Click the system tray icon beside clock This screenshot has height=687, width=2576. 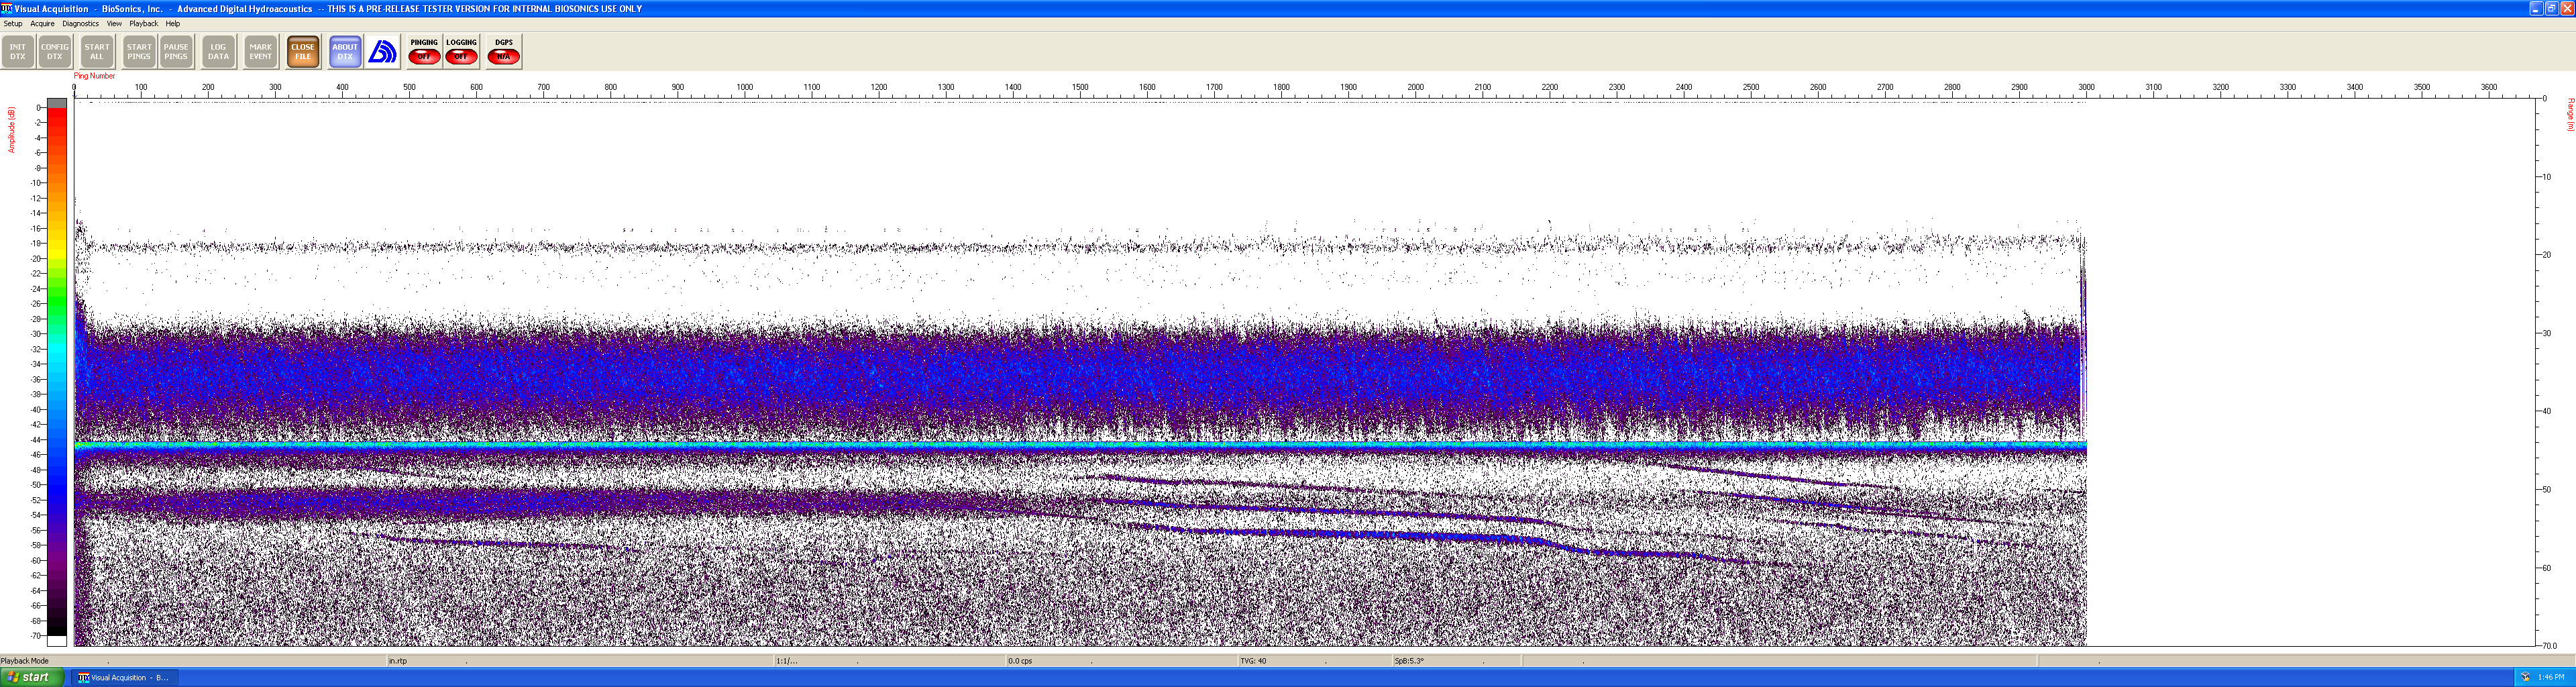pos(2525,678)
